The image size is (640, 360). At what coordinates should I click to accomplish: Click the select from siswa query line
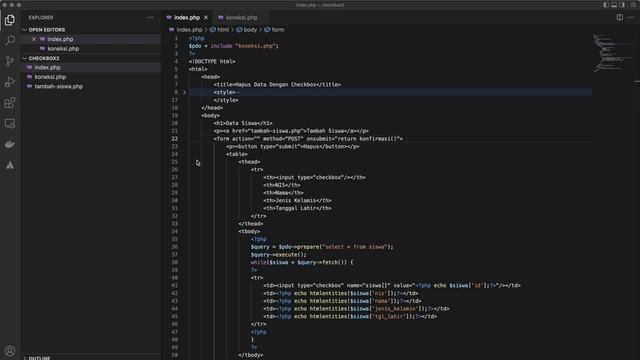click(322, 247)
